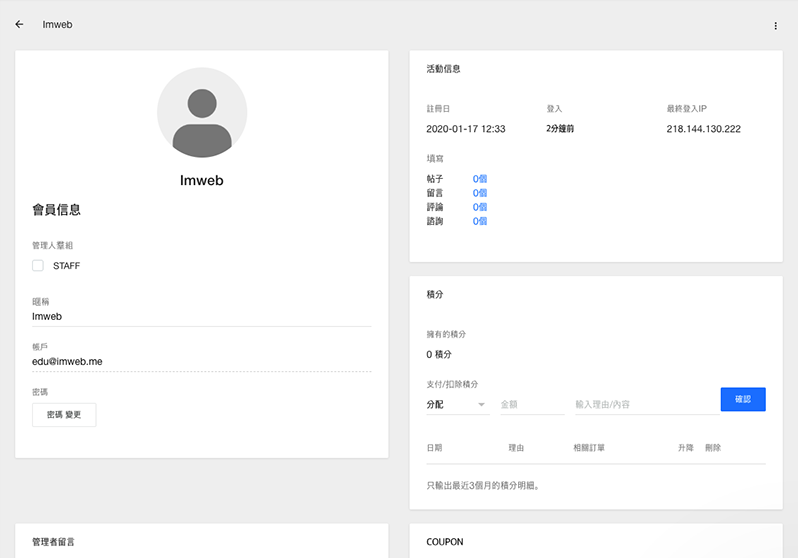Go back using the left arrow icon
798x558 pixels.
(x=19, y=24)
